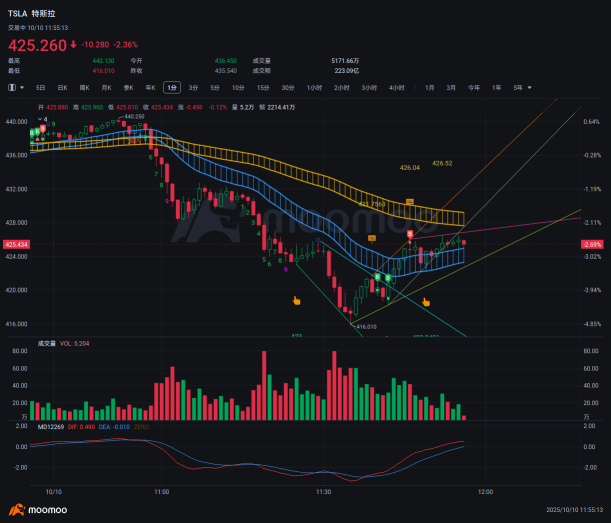The width and height of the screenshot is (611, 523).
Task: Switch to the 周K weekly tab
Action: (x=85, y=88)
